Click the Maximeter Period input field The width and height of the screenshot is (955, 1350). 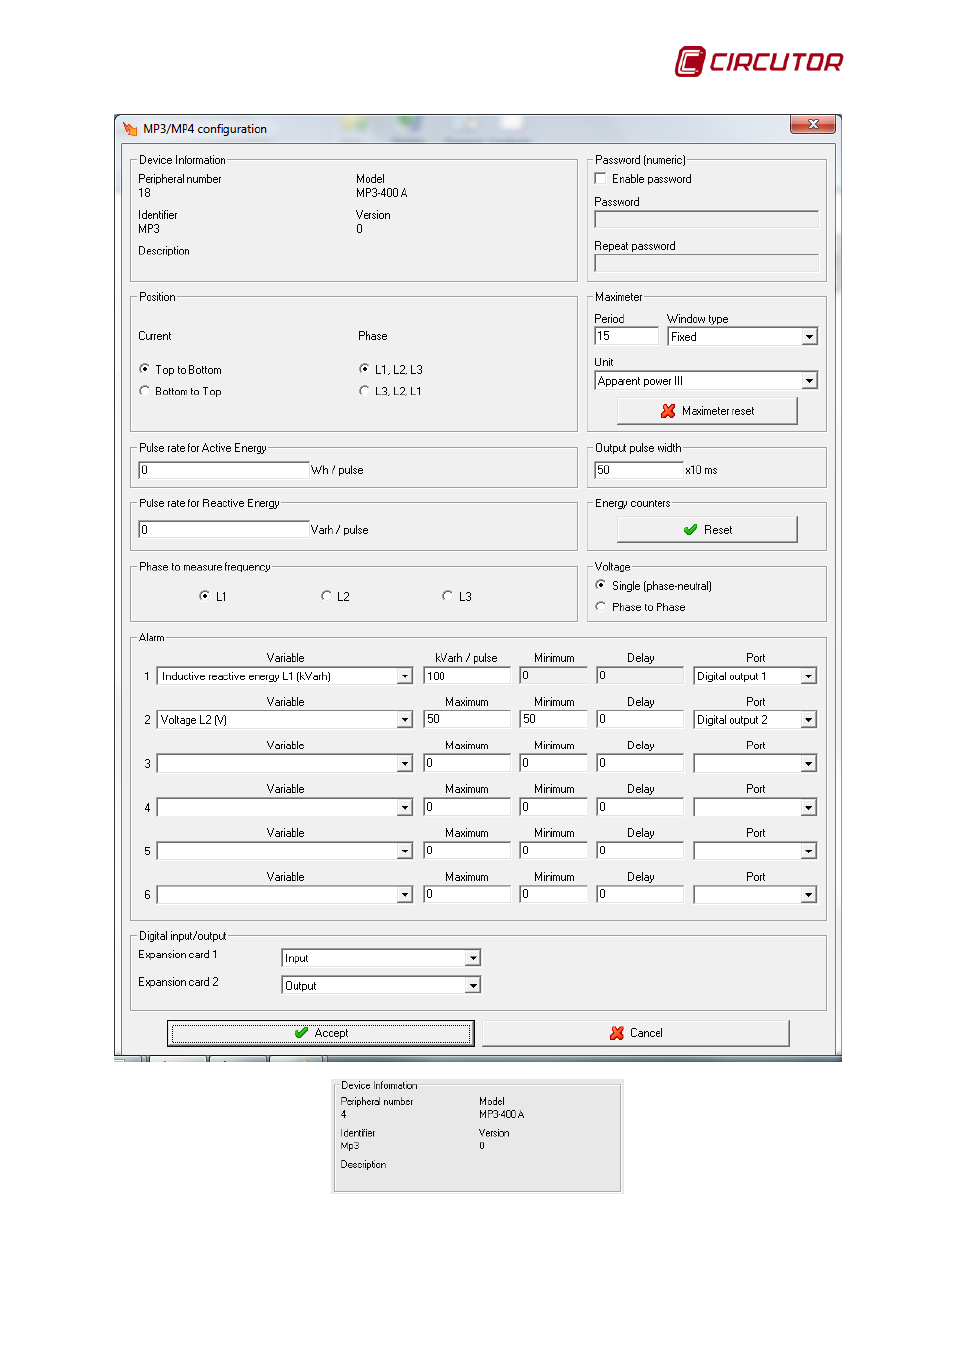[x=626, y=337]
